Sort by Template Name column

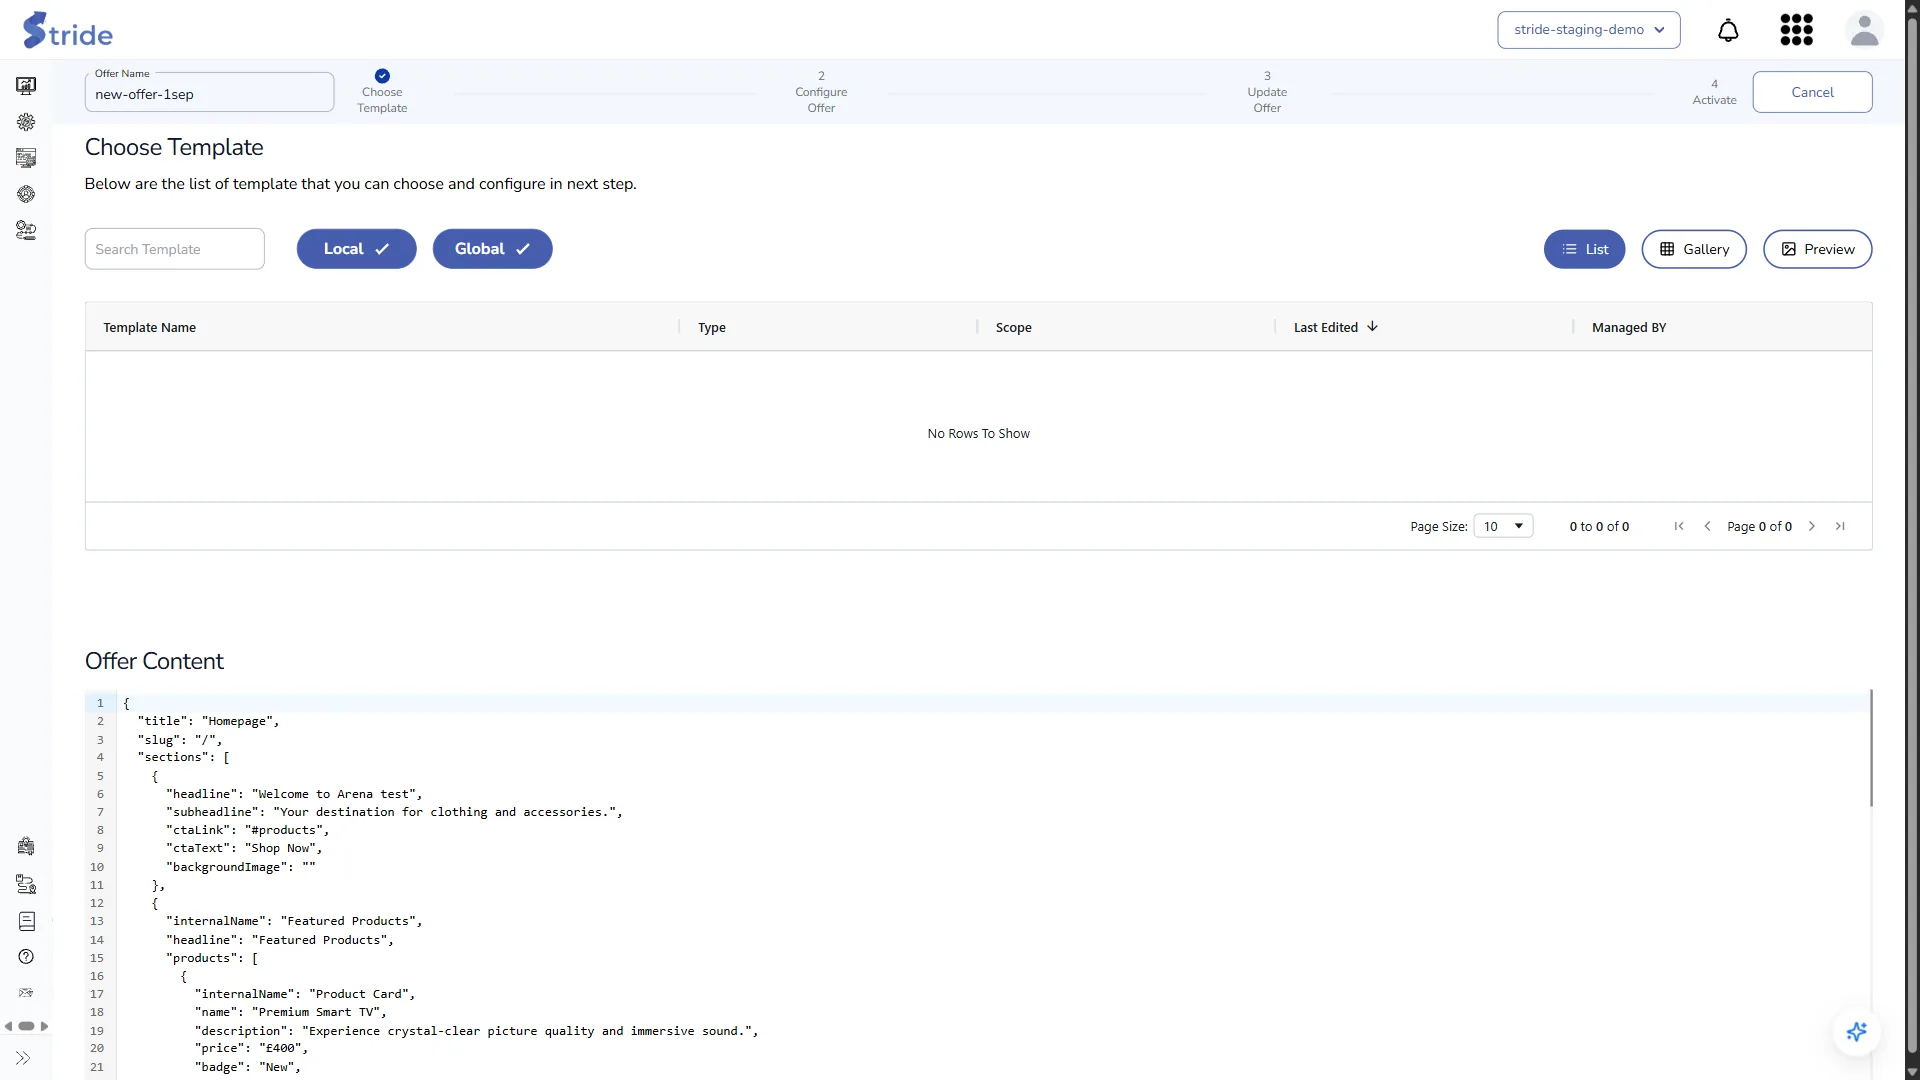tap(149, 327)
